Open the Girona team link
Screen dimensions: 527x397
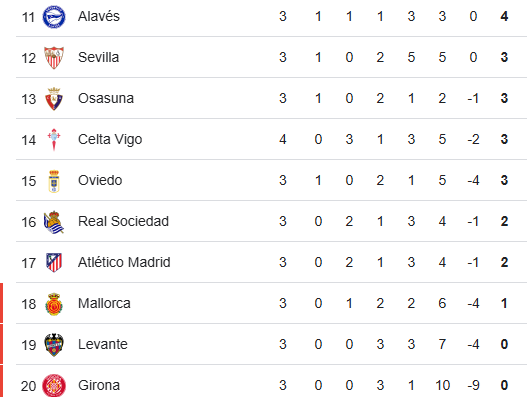[99, 385]
